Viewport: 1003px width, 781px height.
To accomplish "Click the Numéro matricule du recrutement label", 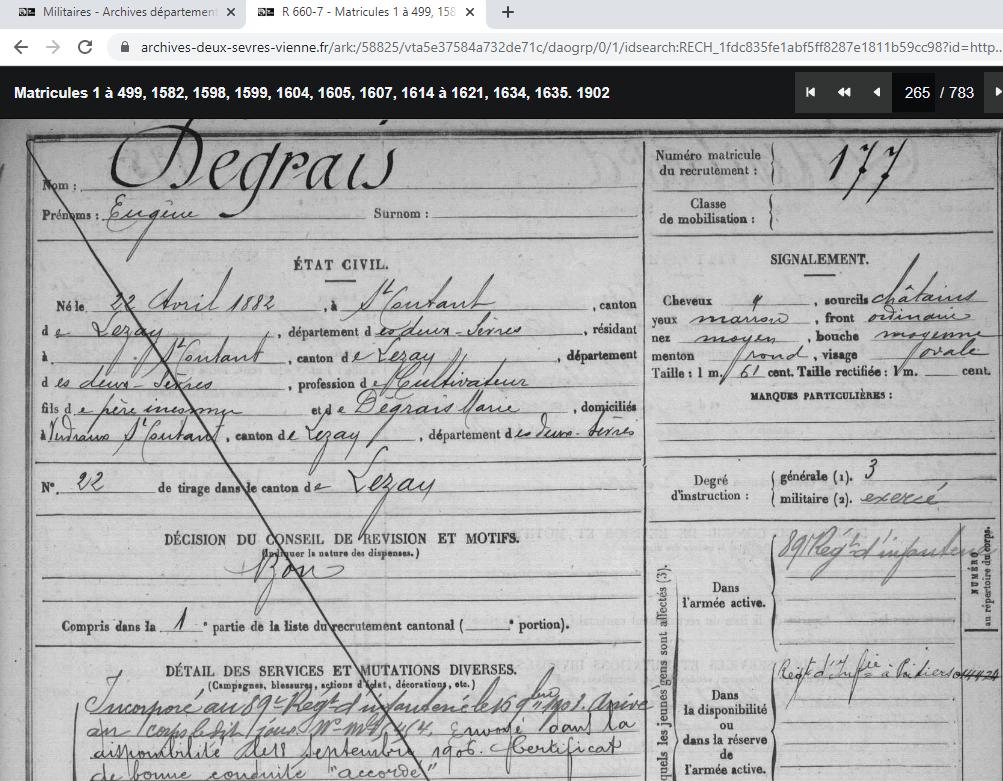I will [707, 162].
